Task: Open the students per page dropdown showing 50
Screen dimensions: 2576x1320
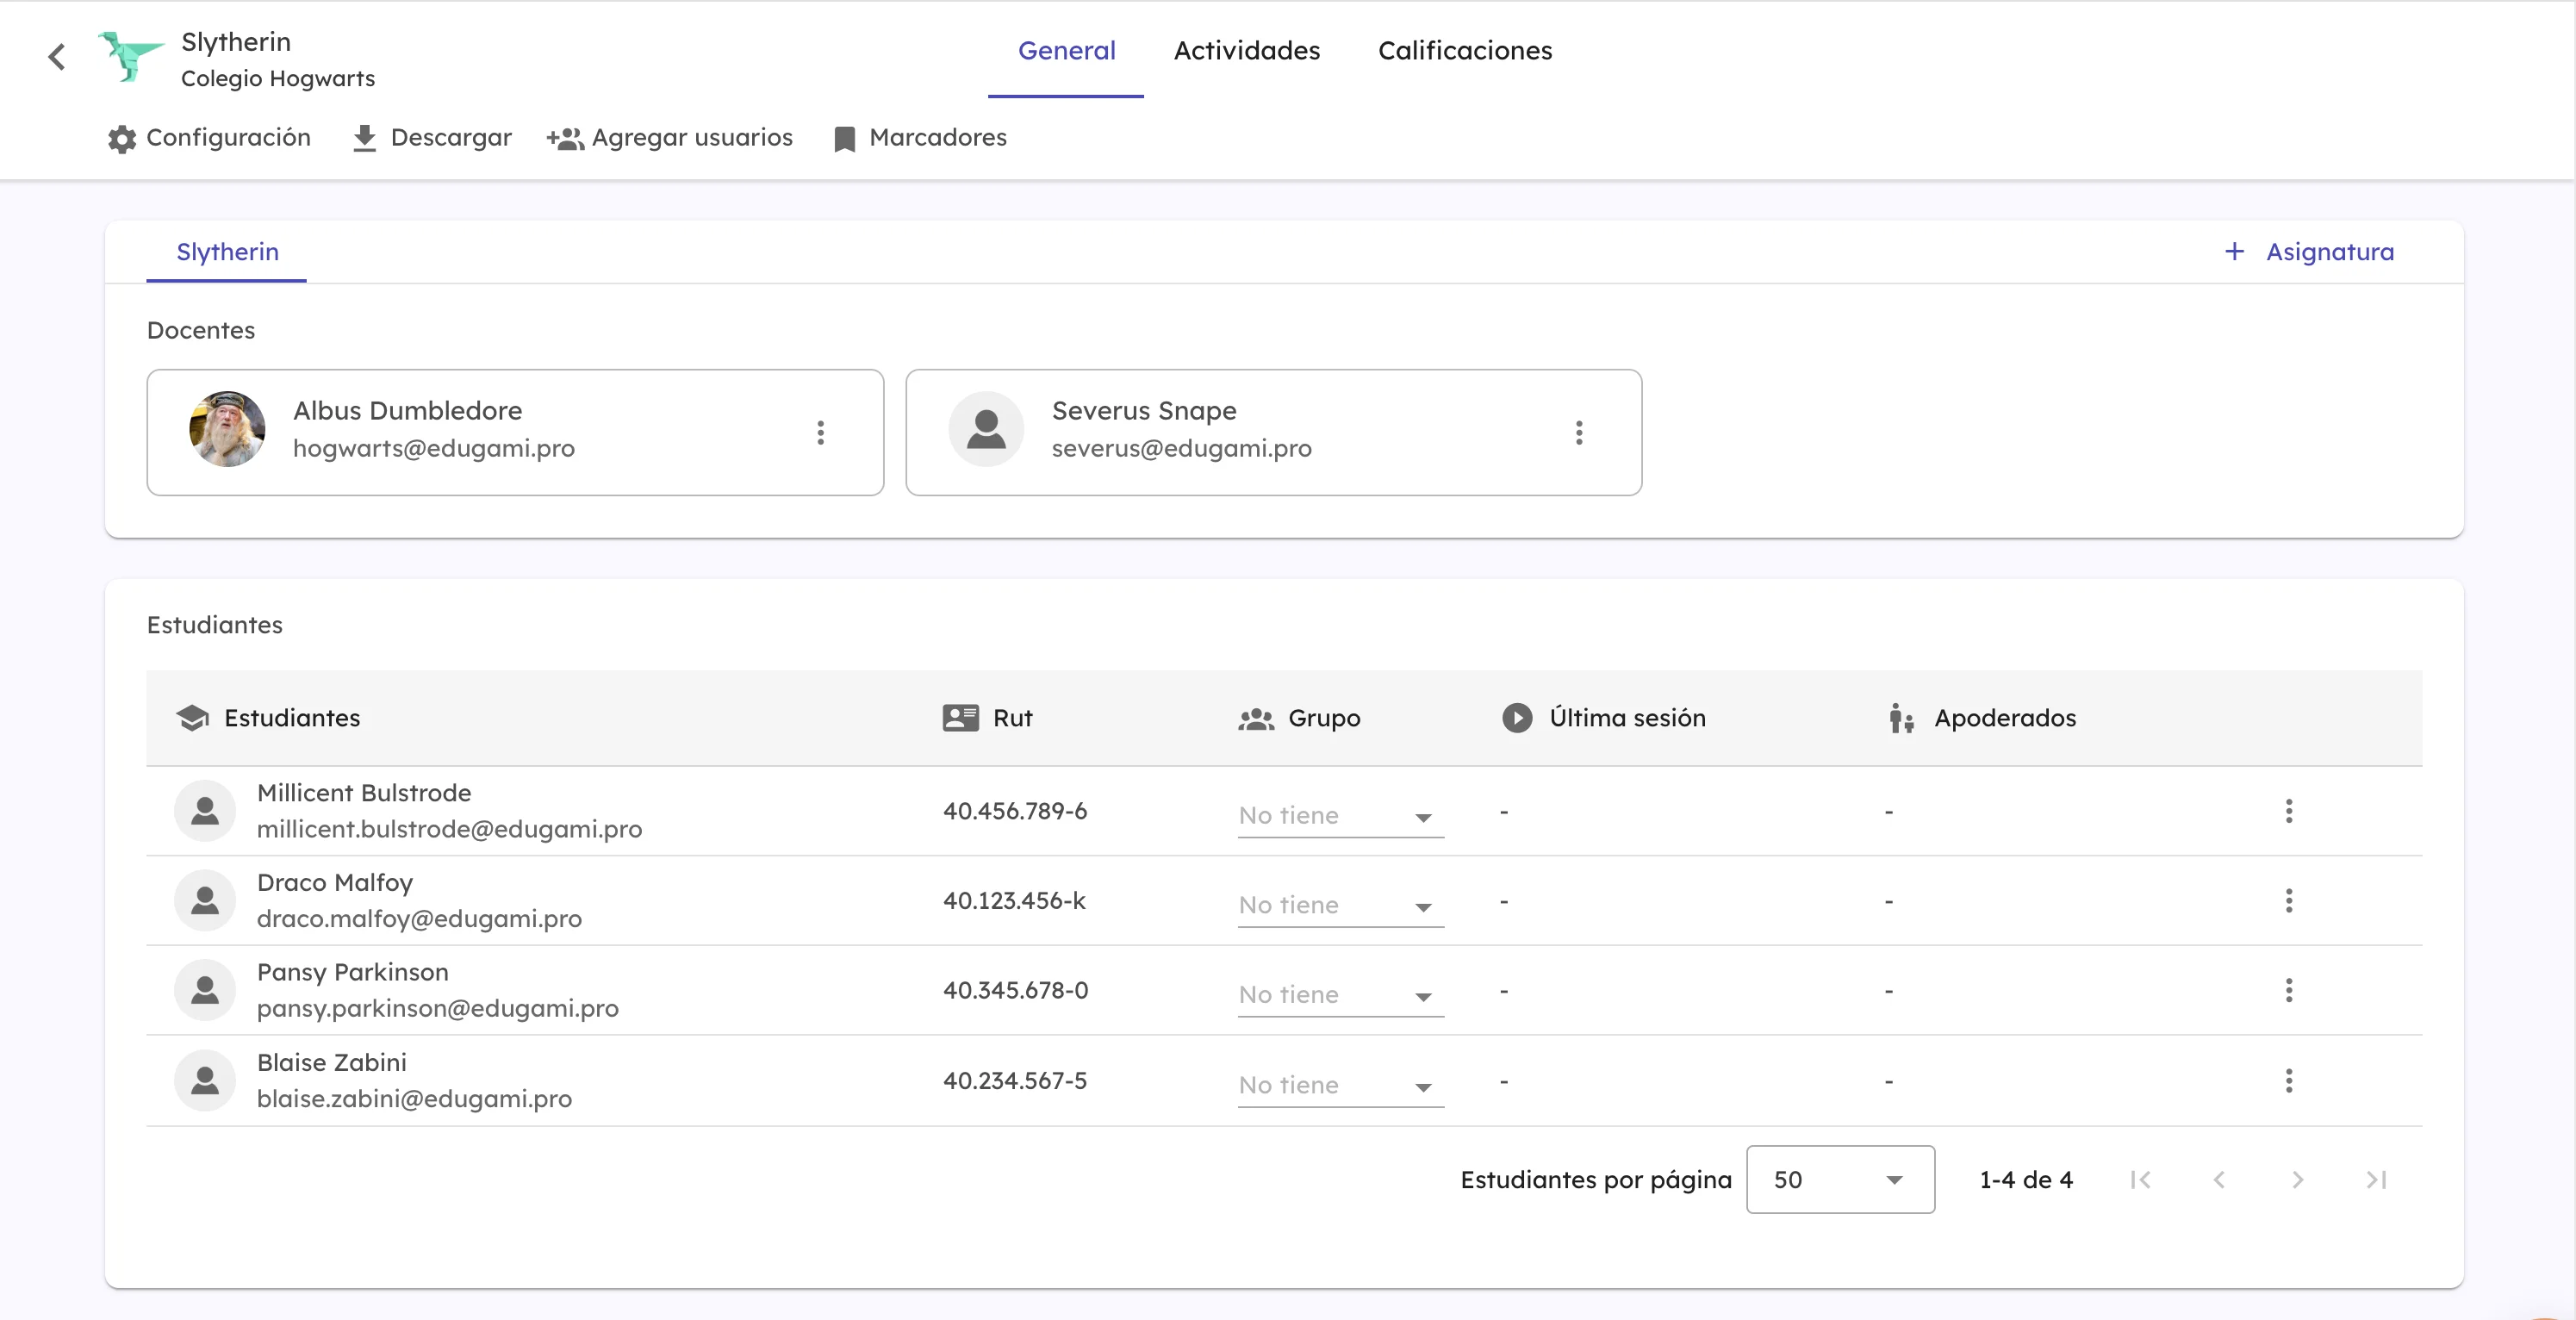Action: tap(1840, 1180)
